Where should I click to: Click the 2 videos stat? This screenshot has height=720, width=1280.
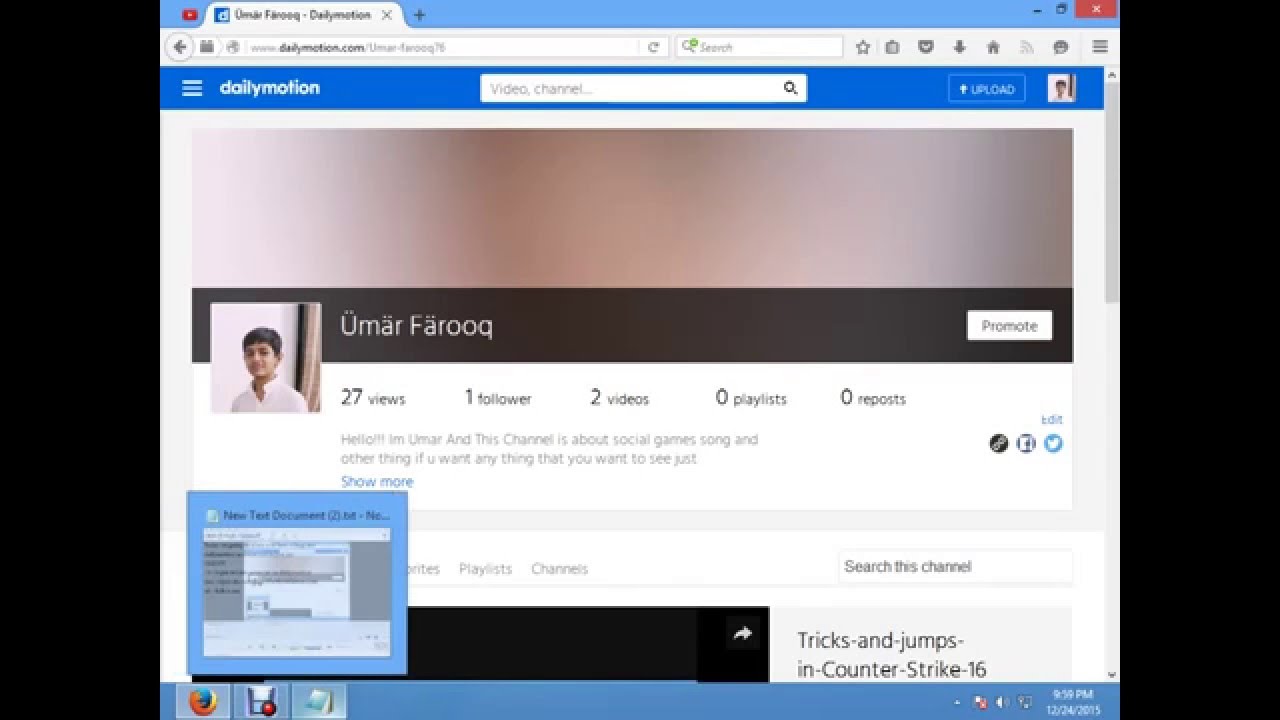(x=619, y=397)
